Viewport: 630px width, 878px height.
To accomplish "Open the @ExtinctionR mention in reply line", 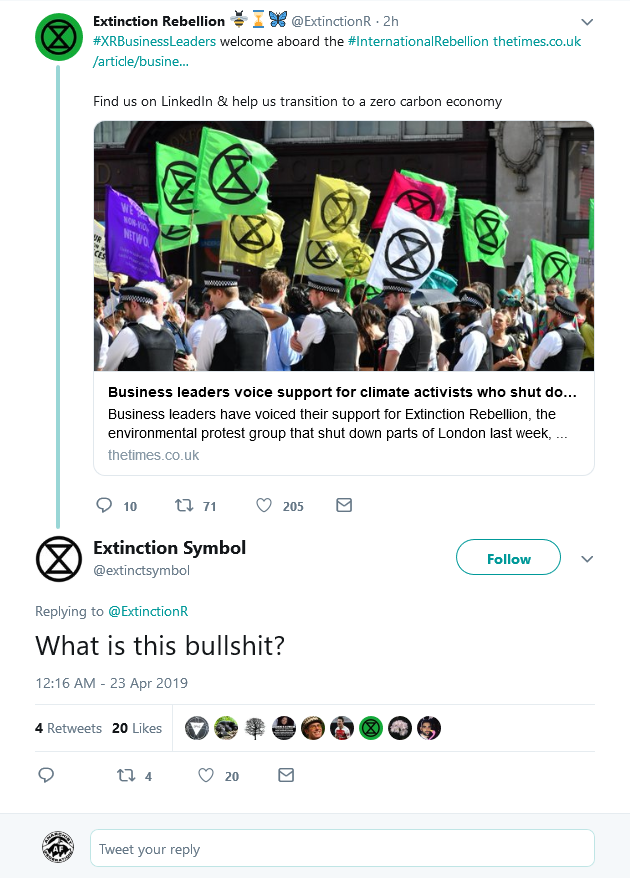I will pyautogui.click(x=148, y=611).
